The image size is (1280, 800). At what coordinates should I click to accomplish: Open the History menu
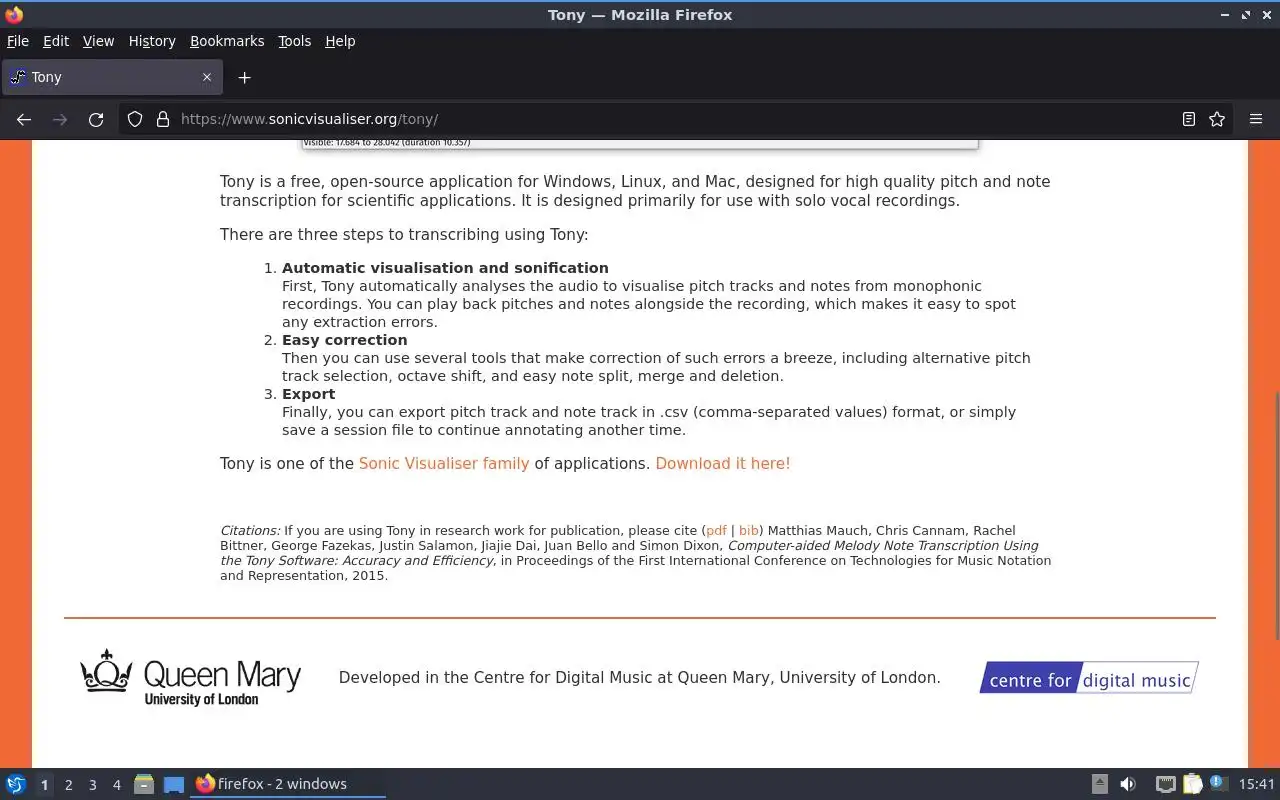click(x=152, y=41)
